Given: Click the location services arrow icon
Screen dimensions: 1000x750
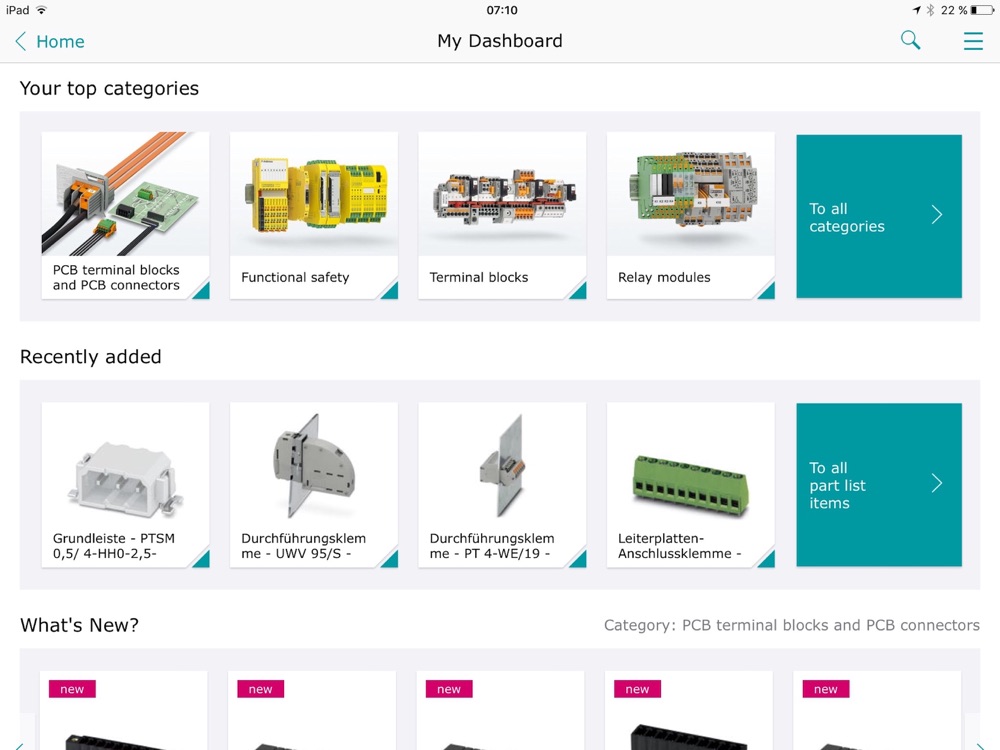Looking at the screenshot, I should pyautogui.click(x=916, y=10).
